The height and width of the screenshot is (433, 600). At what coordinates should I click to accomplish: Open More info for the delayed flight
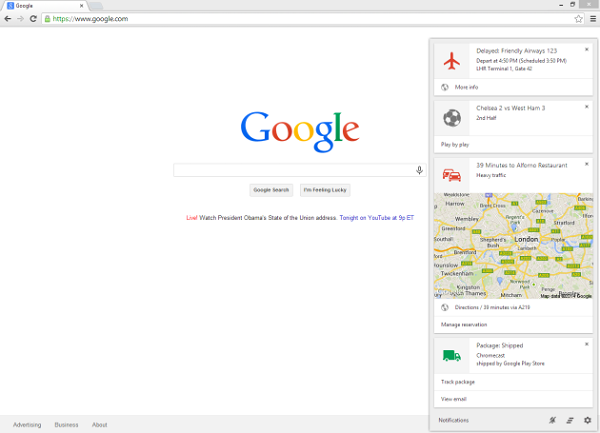pos(513,87)
